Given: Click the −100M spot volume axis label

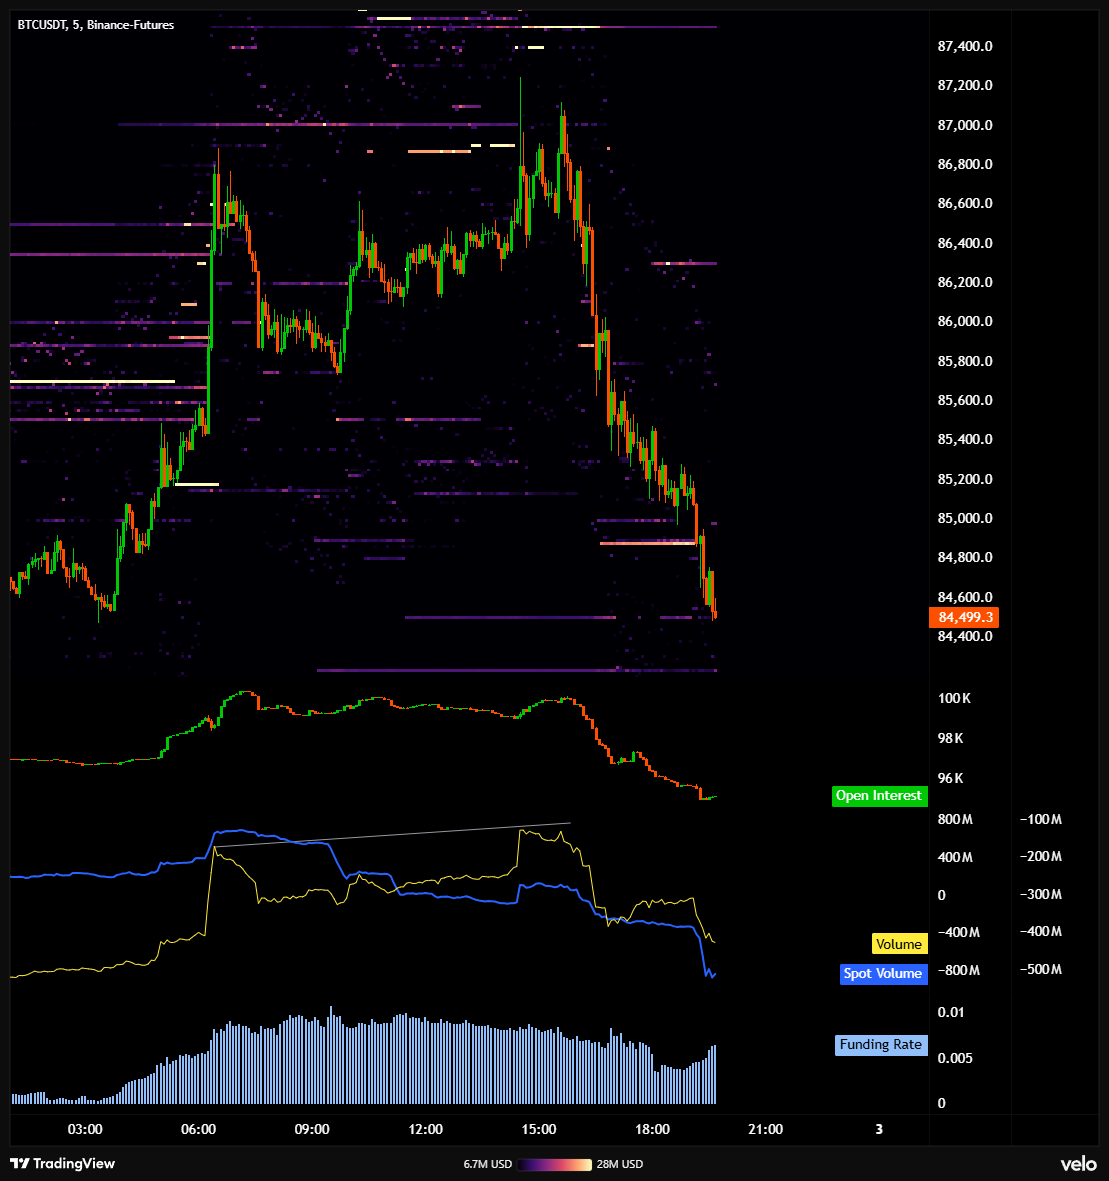Looking at the screenshot, I should pyautogui.click(x=1040, y=819).
